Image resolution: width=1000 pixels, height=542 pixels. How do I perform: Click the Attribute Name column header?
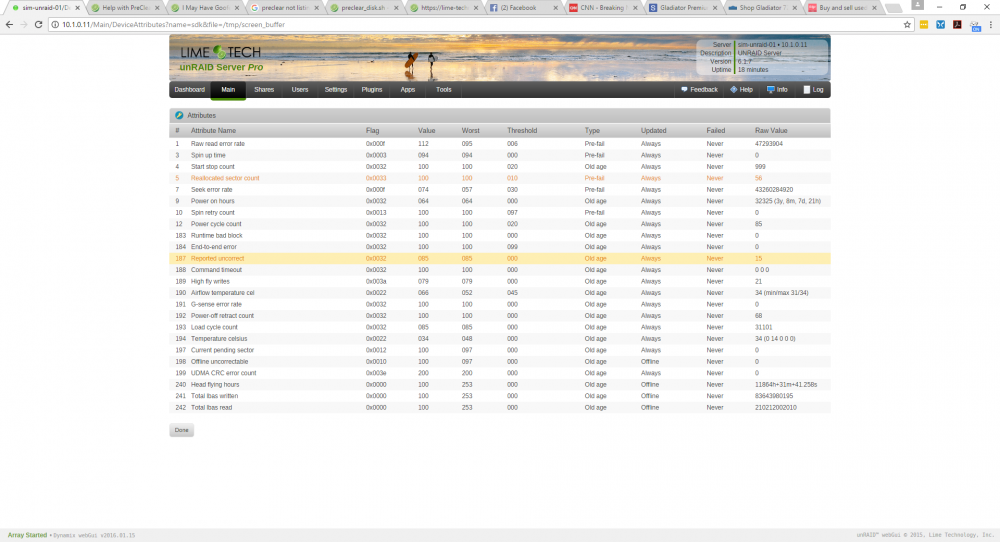213,130
